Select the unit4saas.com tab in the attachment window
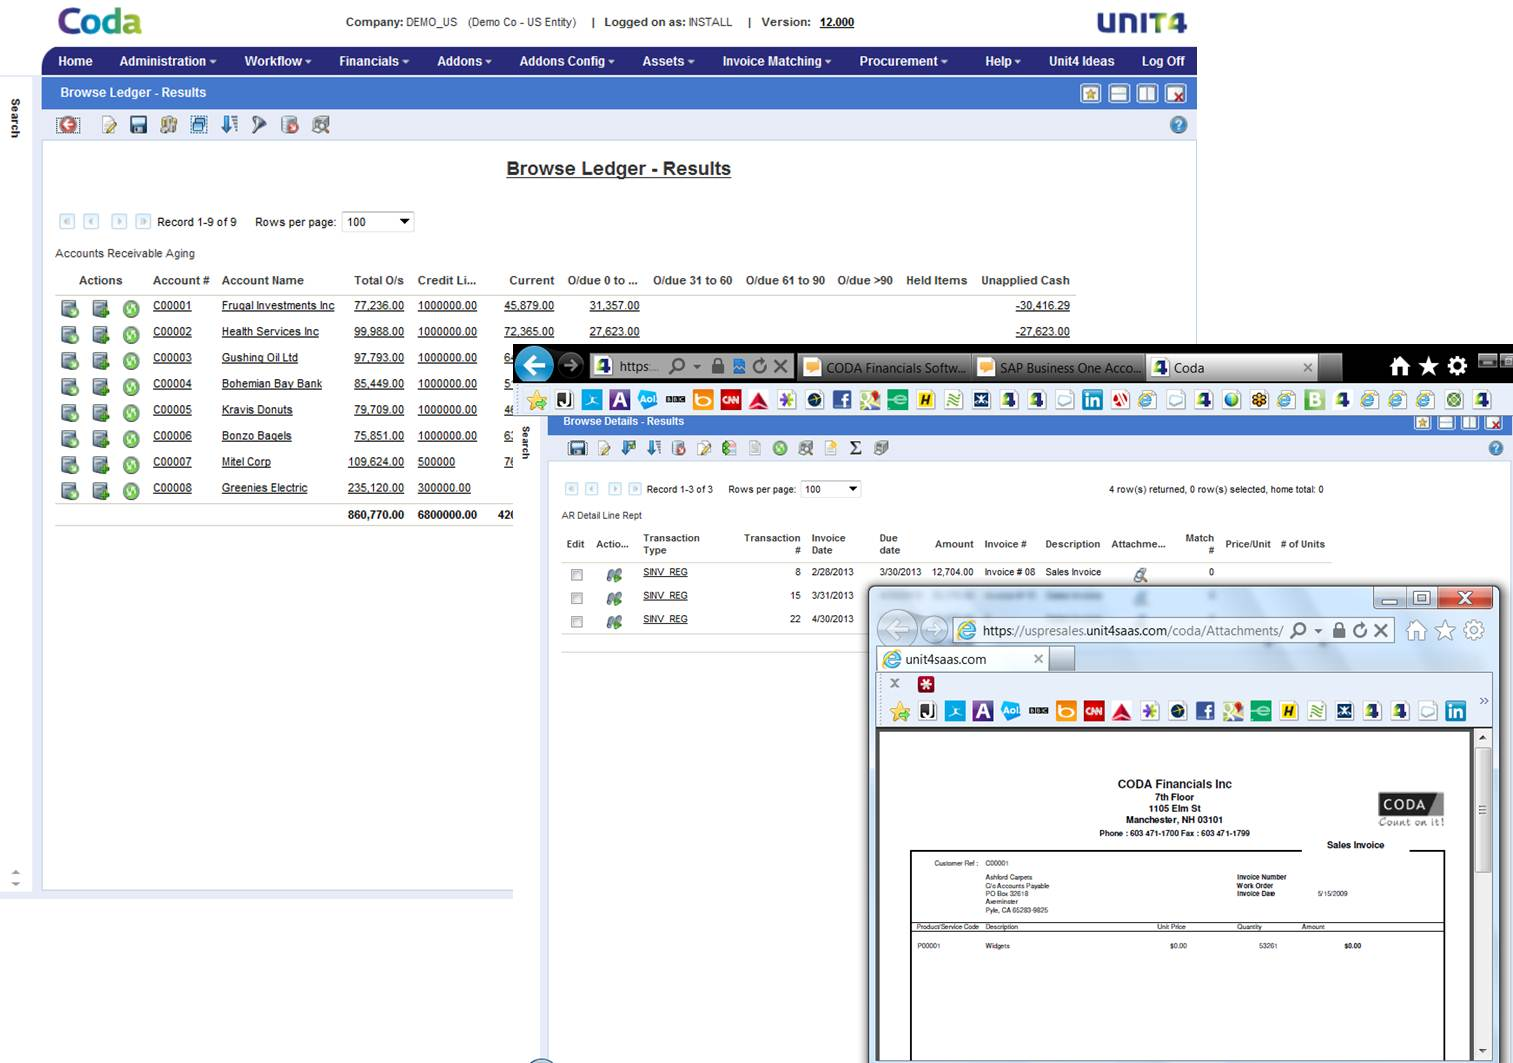1513x1063 pixels. (x=962, y=659)
